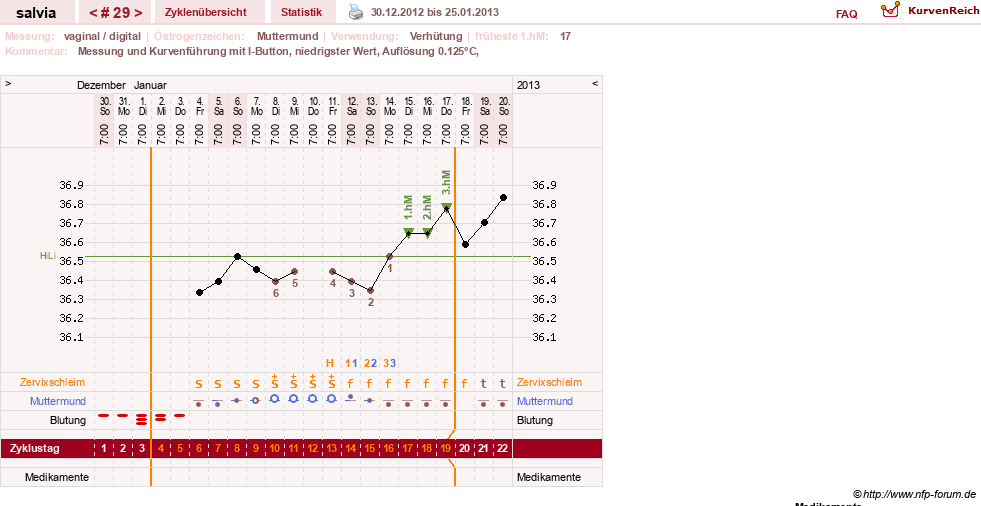The image size is (981, 506).
Task: Click the Zervixschleim 'S' on cycle day 6
Action: click(199, 383)
